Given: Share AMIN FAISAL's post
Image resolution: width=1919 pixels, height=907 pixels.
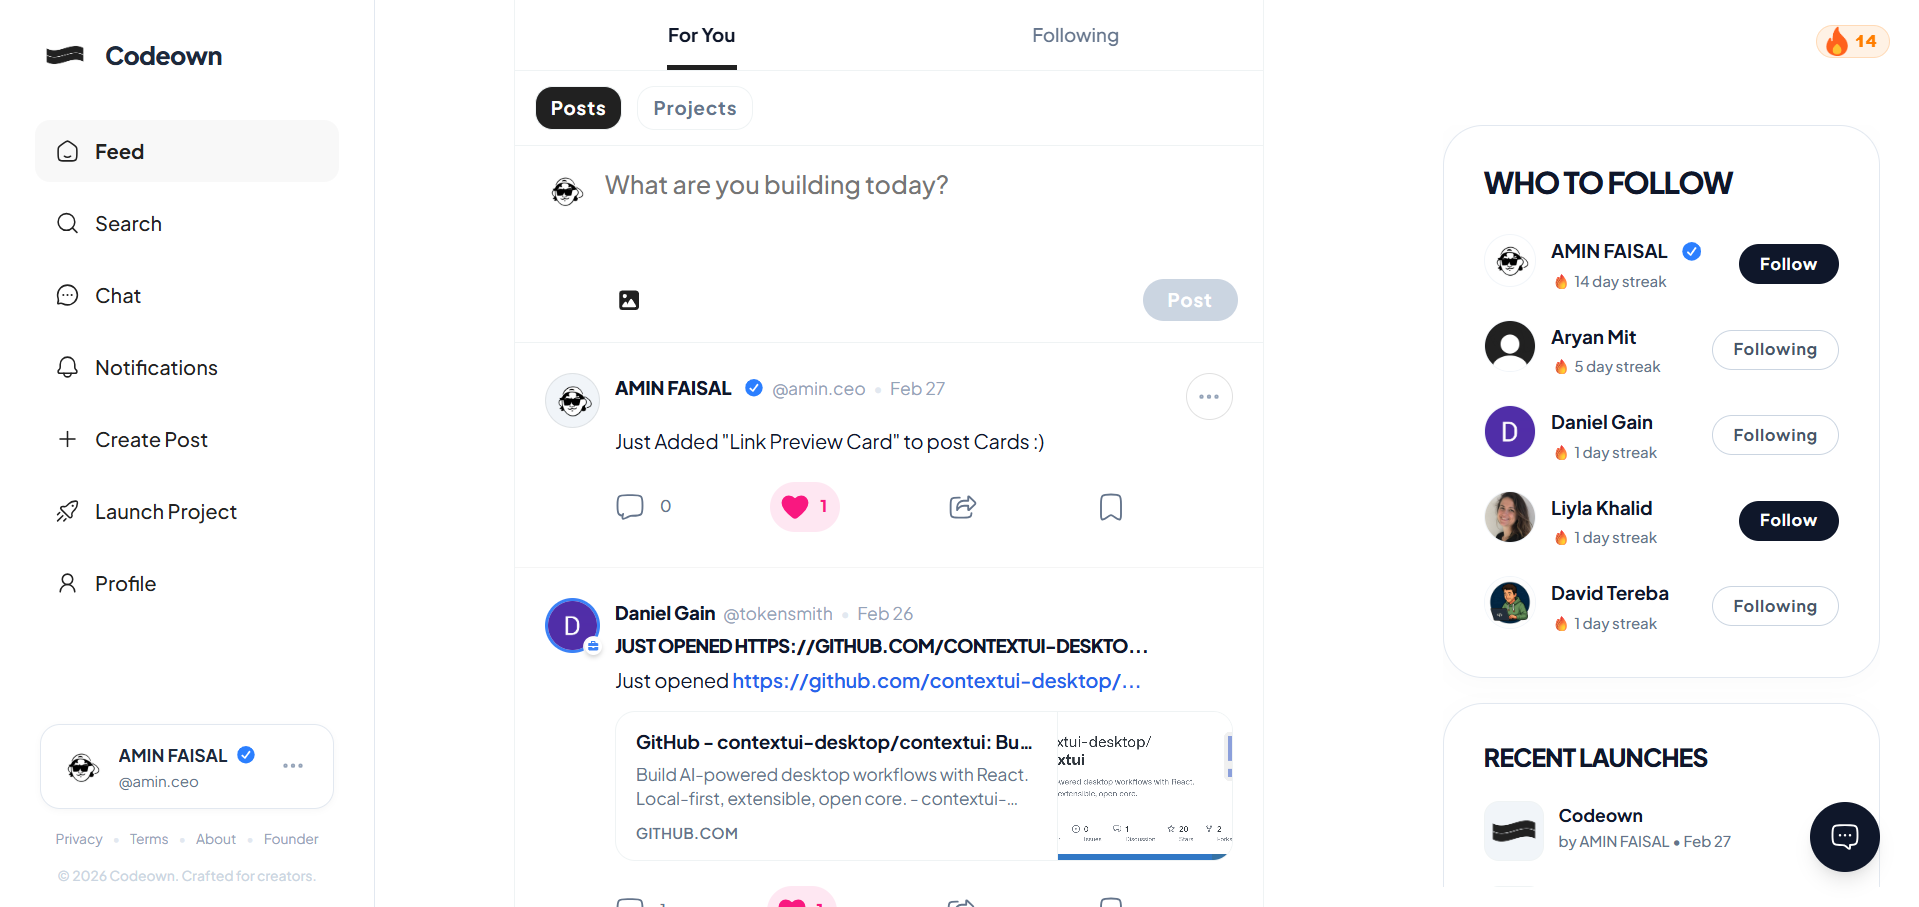Looking at the screenshot, I should [961, 506].
